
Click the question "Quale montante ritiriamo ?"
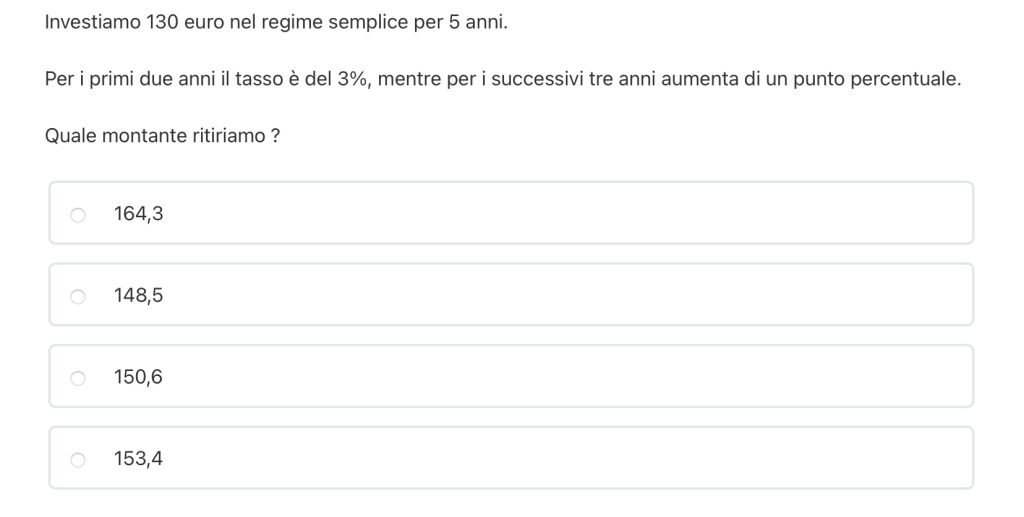pos(162,136)
